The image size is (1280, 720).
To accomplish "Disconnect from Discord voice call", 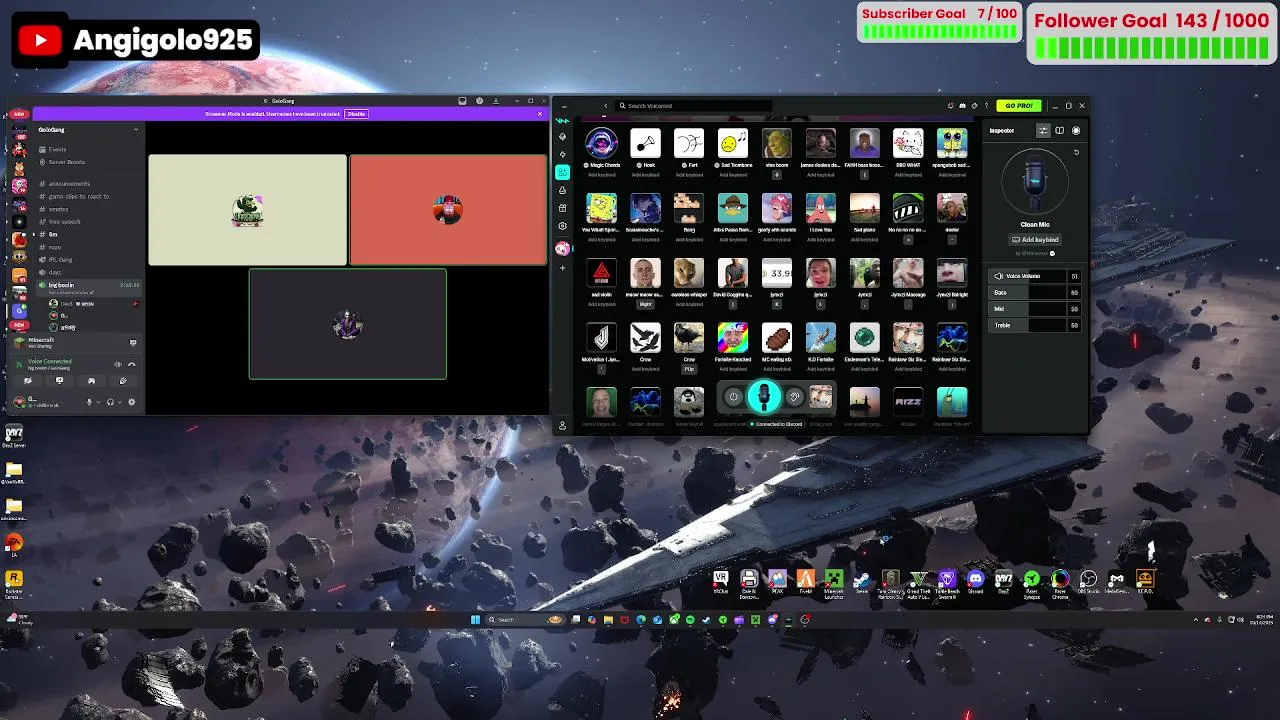I will point(131,364).
